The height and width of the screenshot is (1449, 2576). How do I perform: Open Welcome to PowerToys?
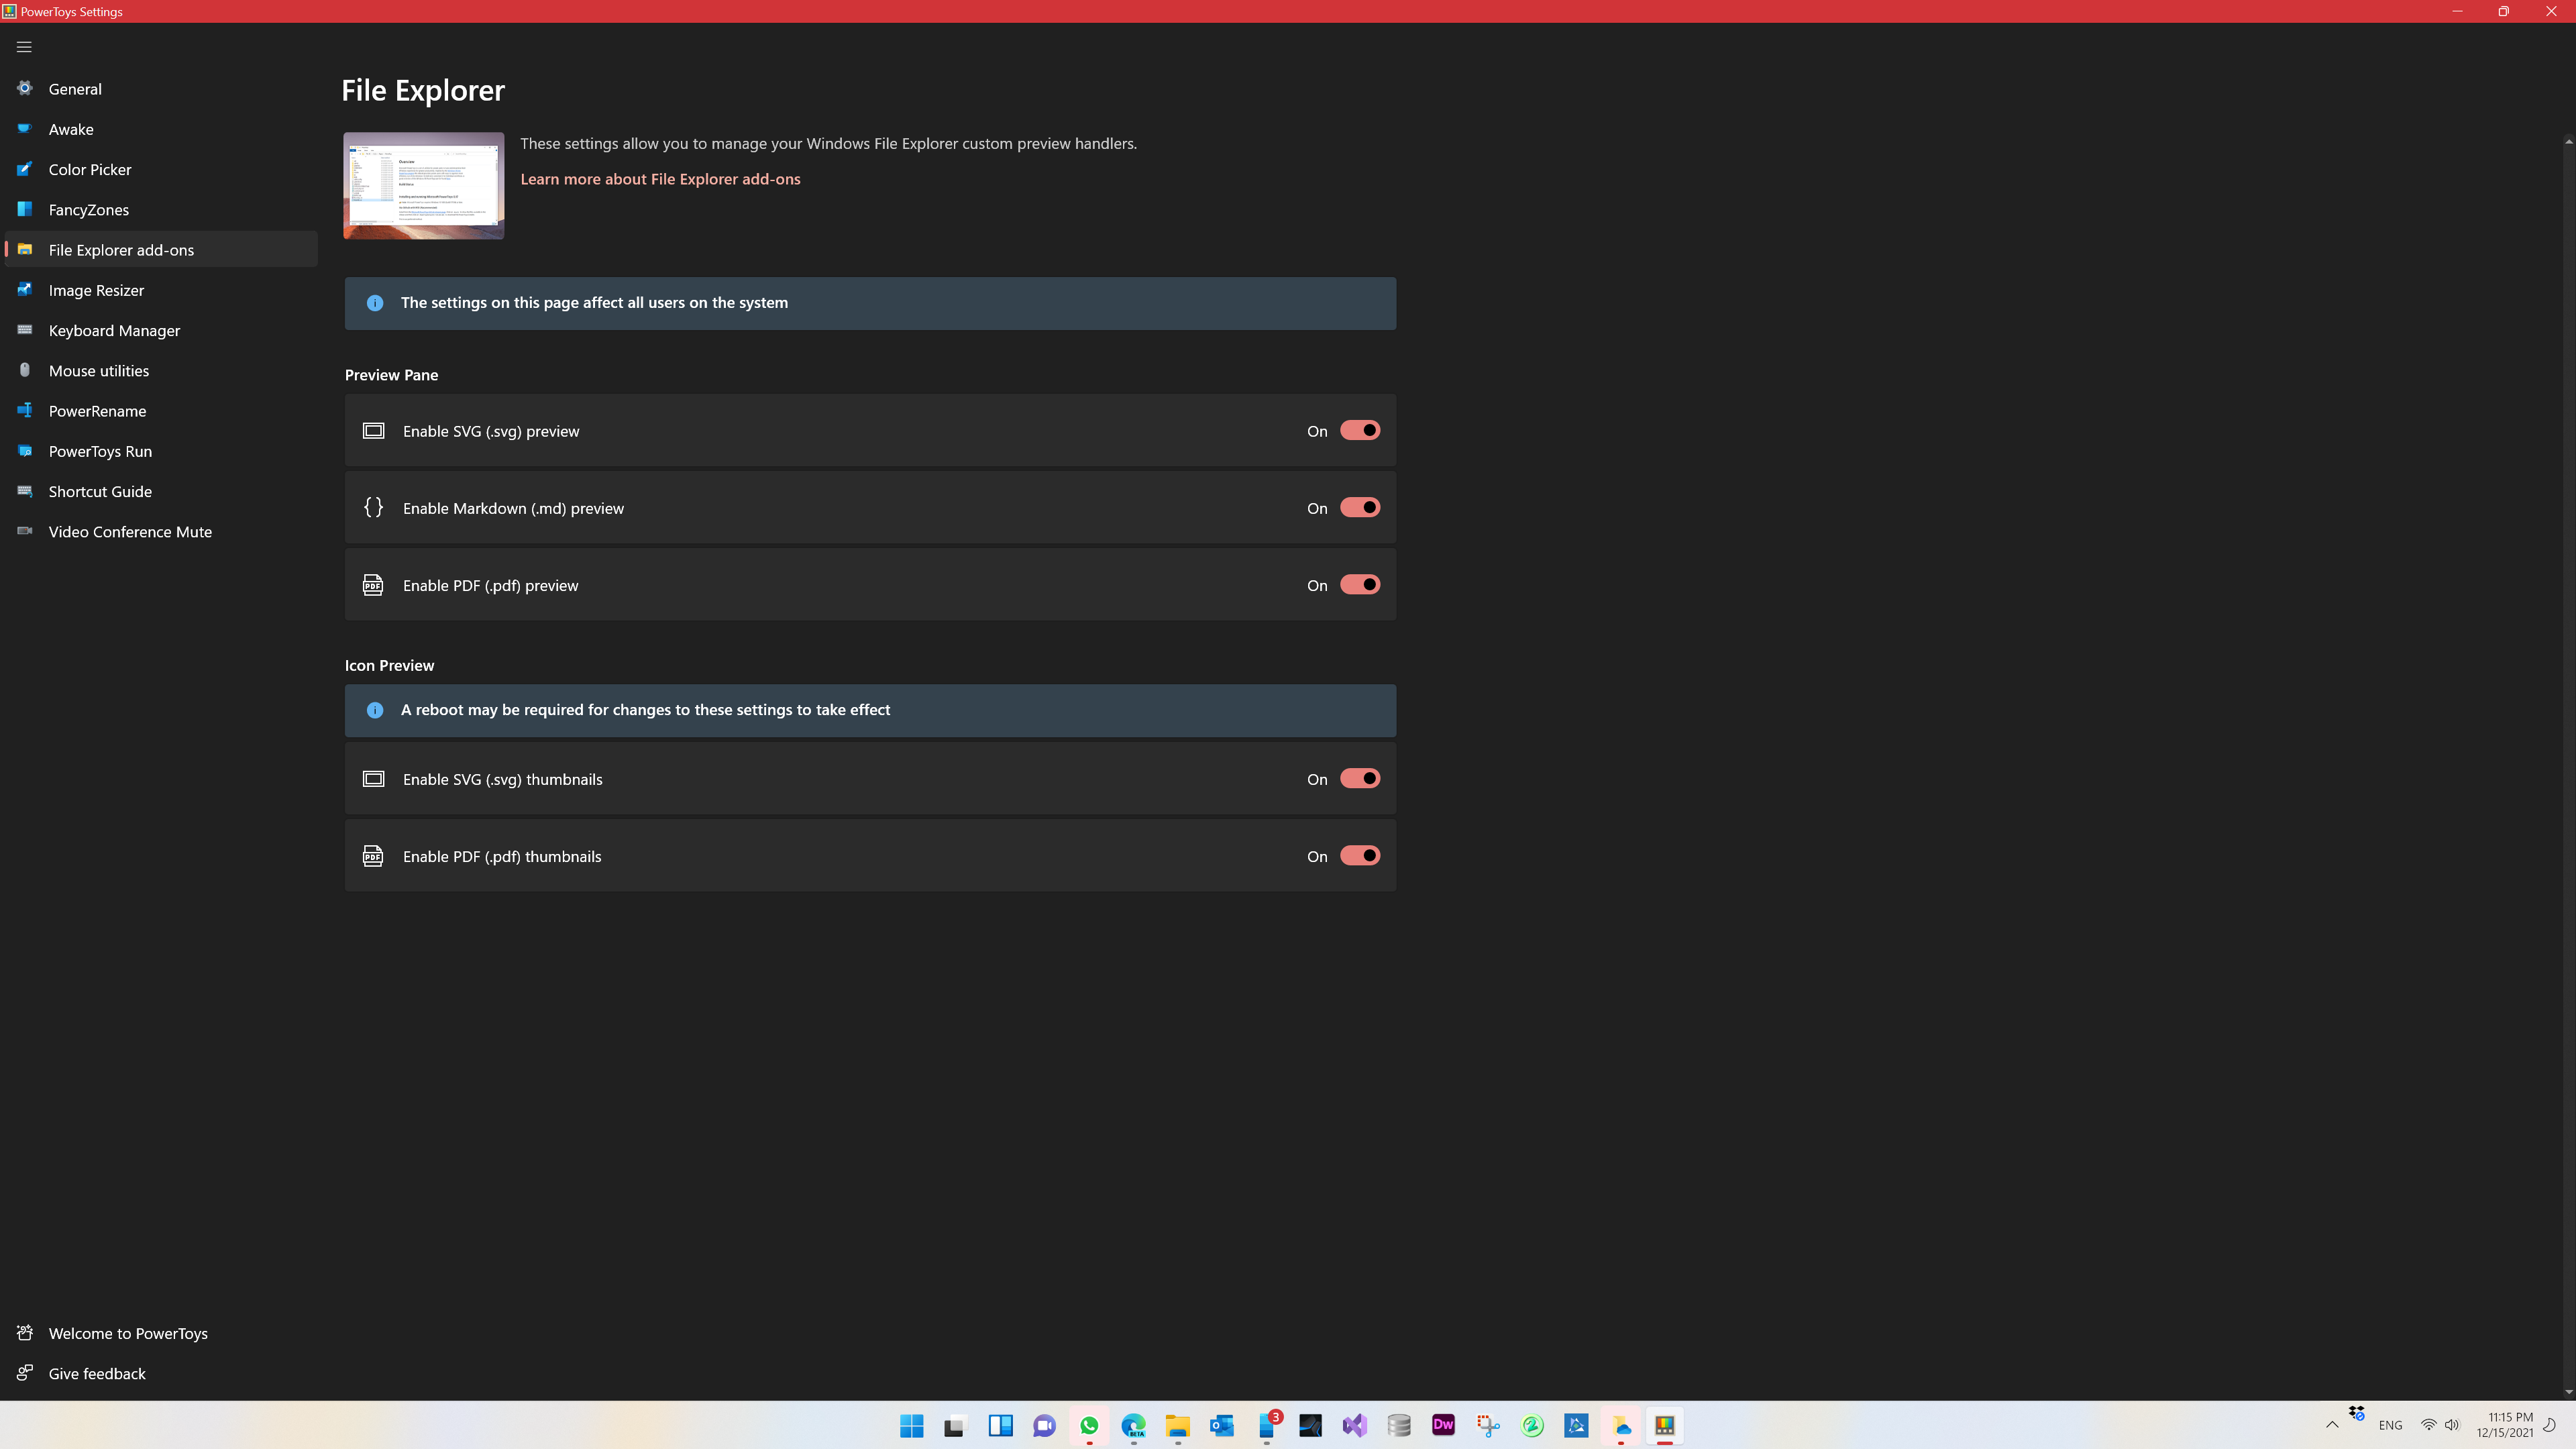(161, 1333)
